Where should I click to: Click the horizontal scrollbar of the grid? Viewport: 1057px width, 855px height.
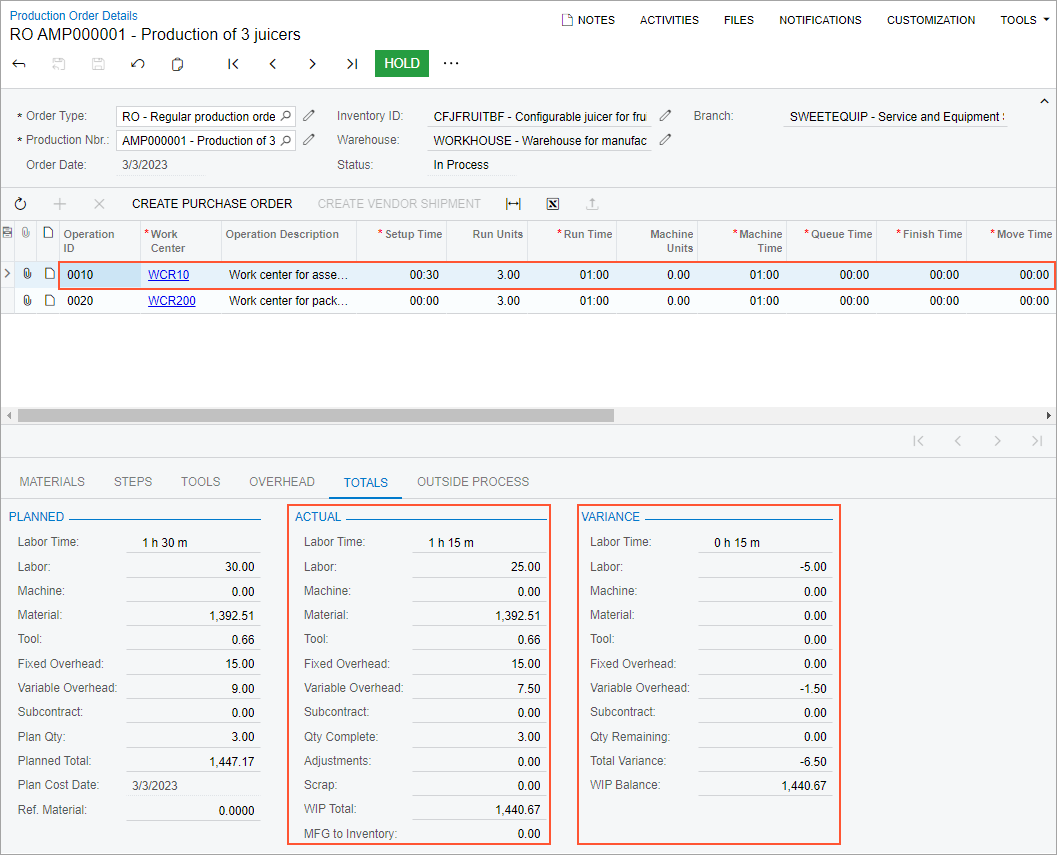pyautogui.click(x=315, y=415)
